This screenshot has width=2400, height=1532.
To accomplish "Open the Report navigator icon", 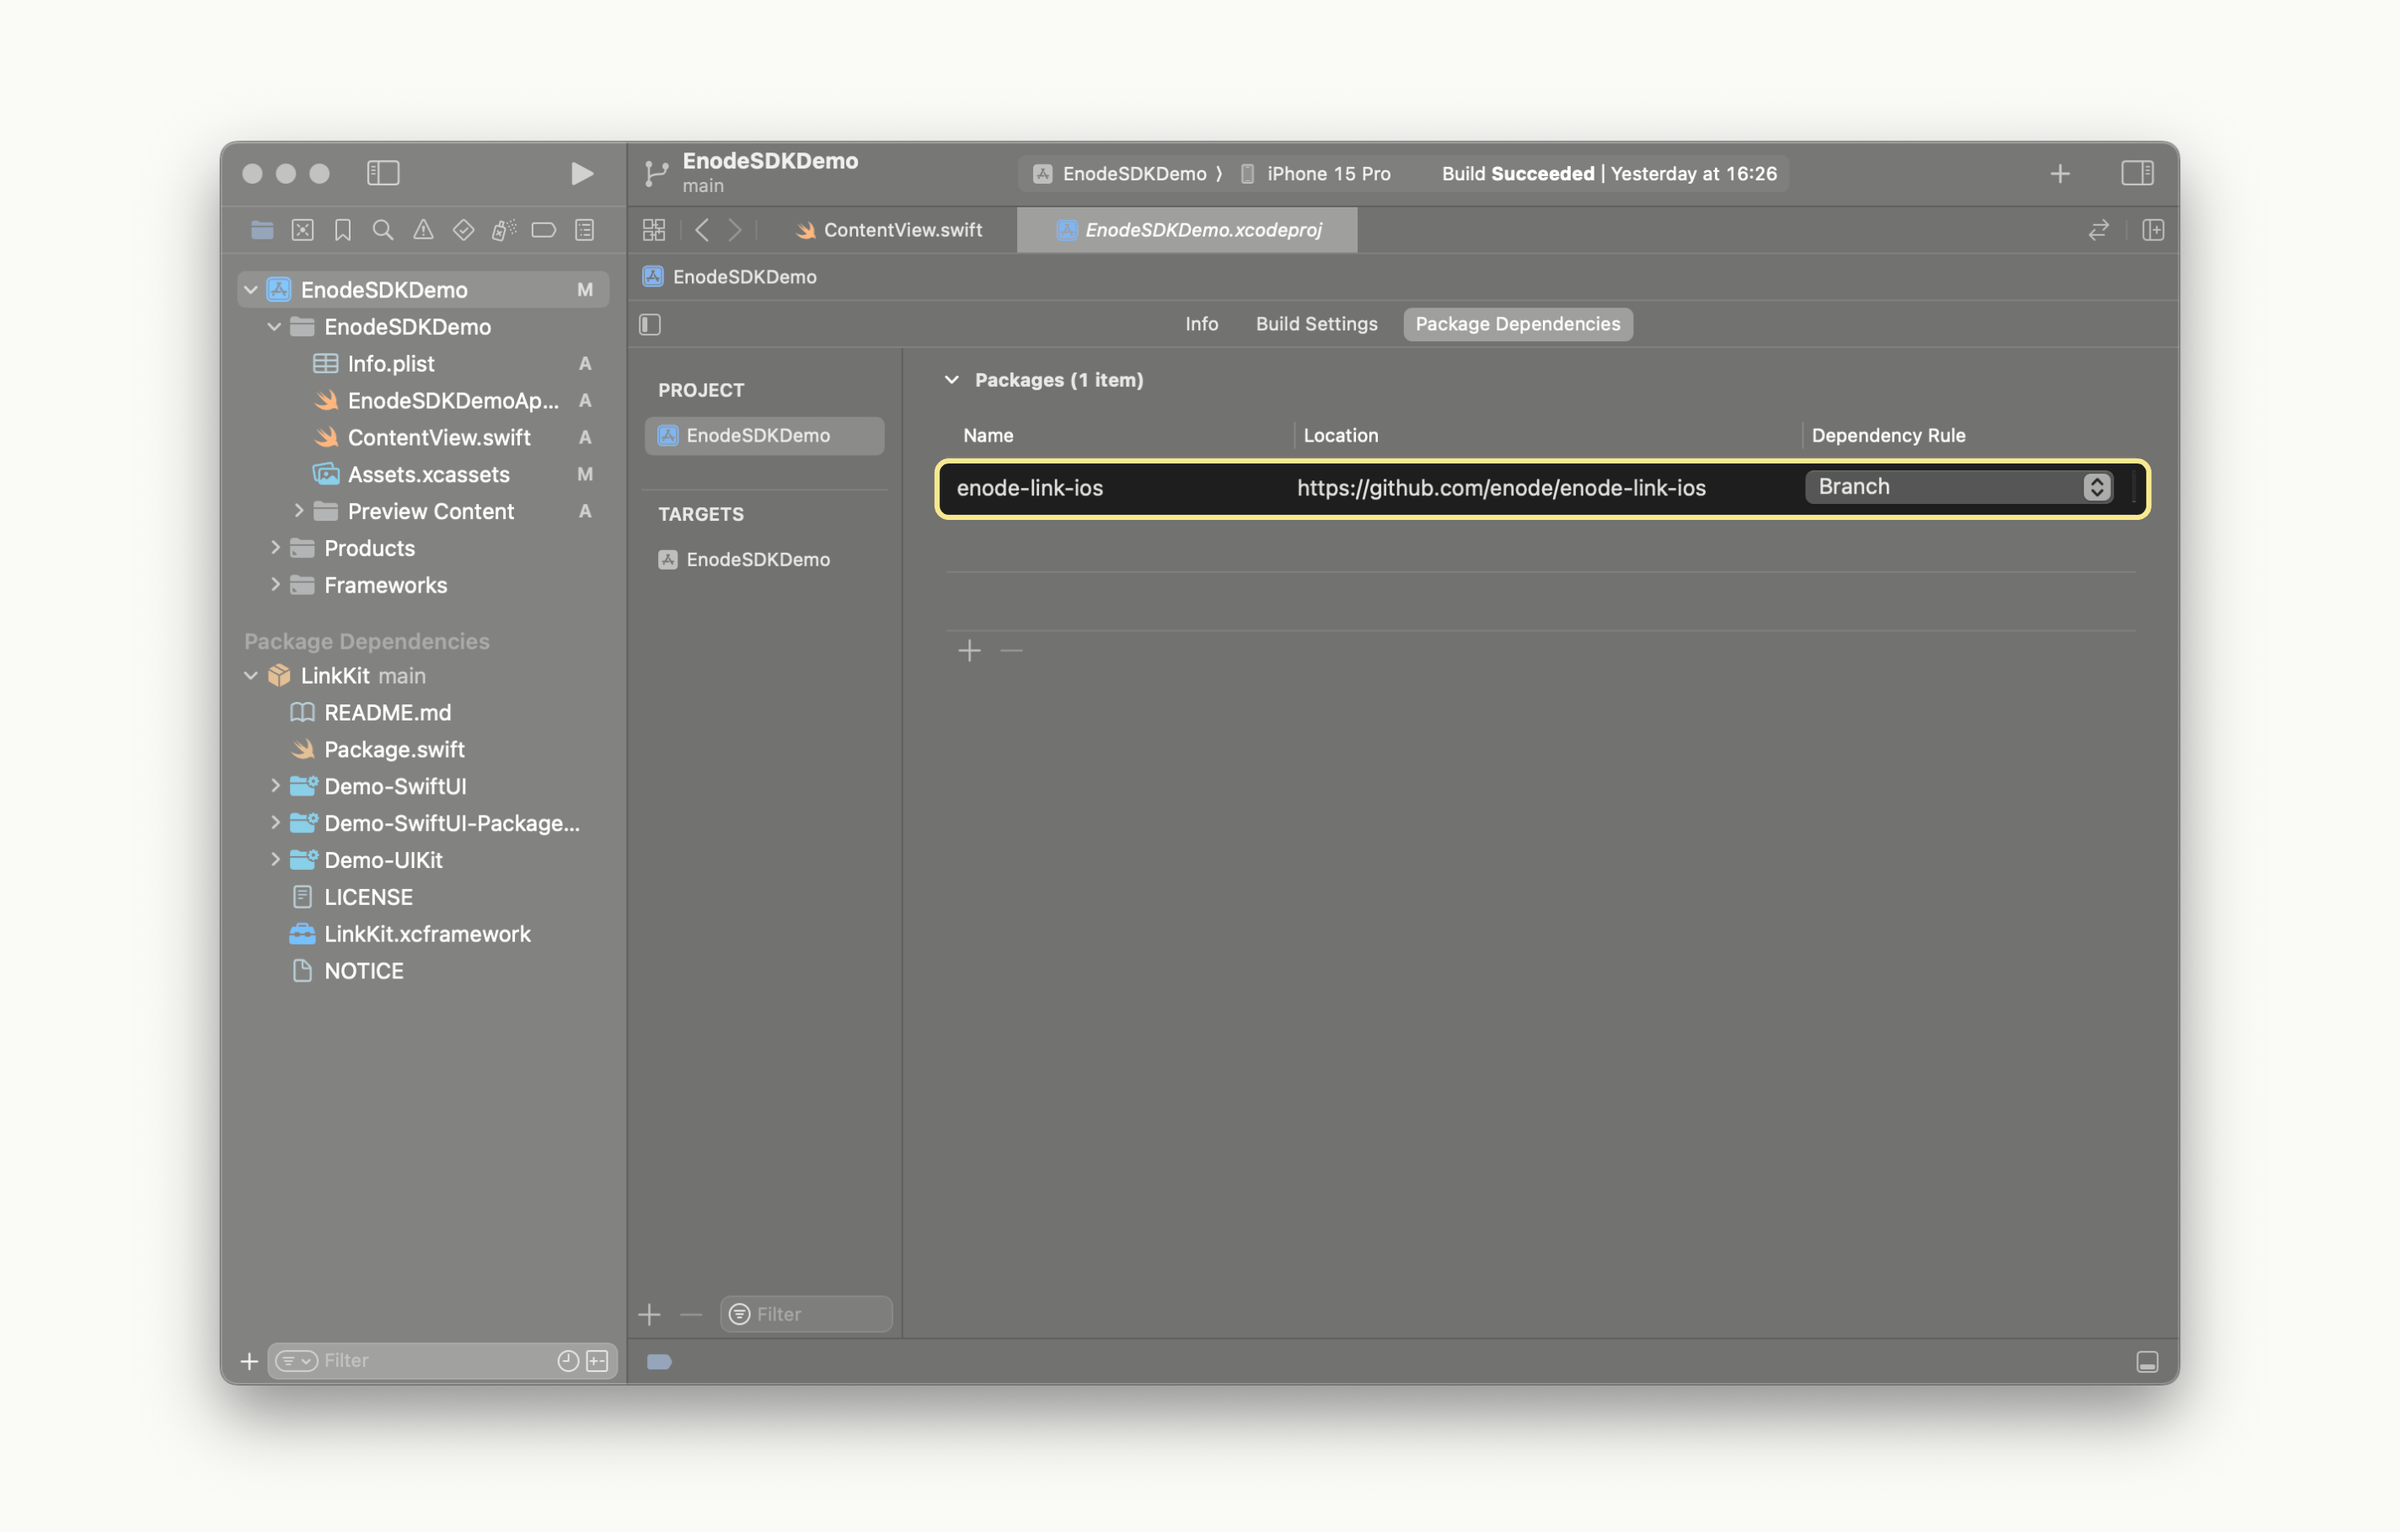I will pos(585,230).
